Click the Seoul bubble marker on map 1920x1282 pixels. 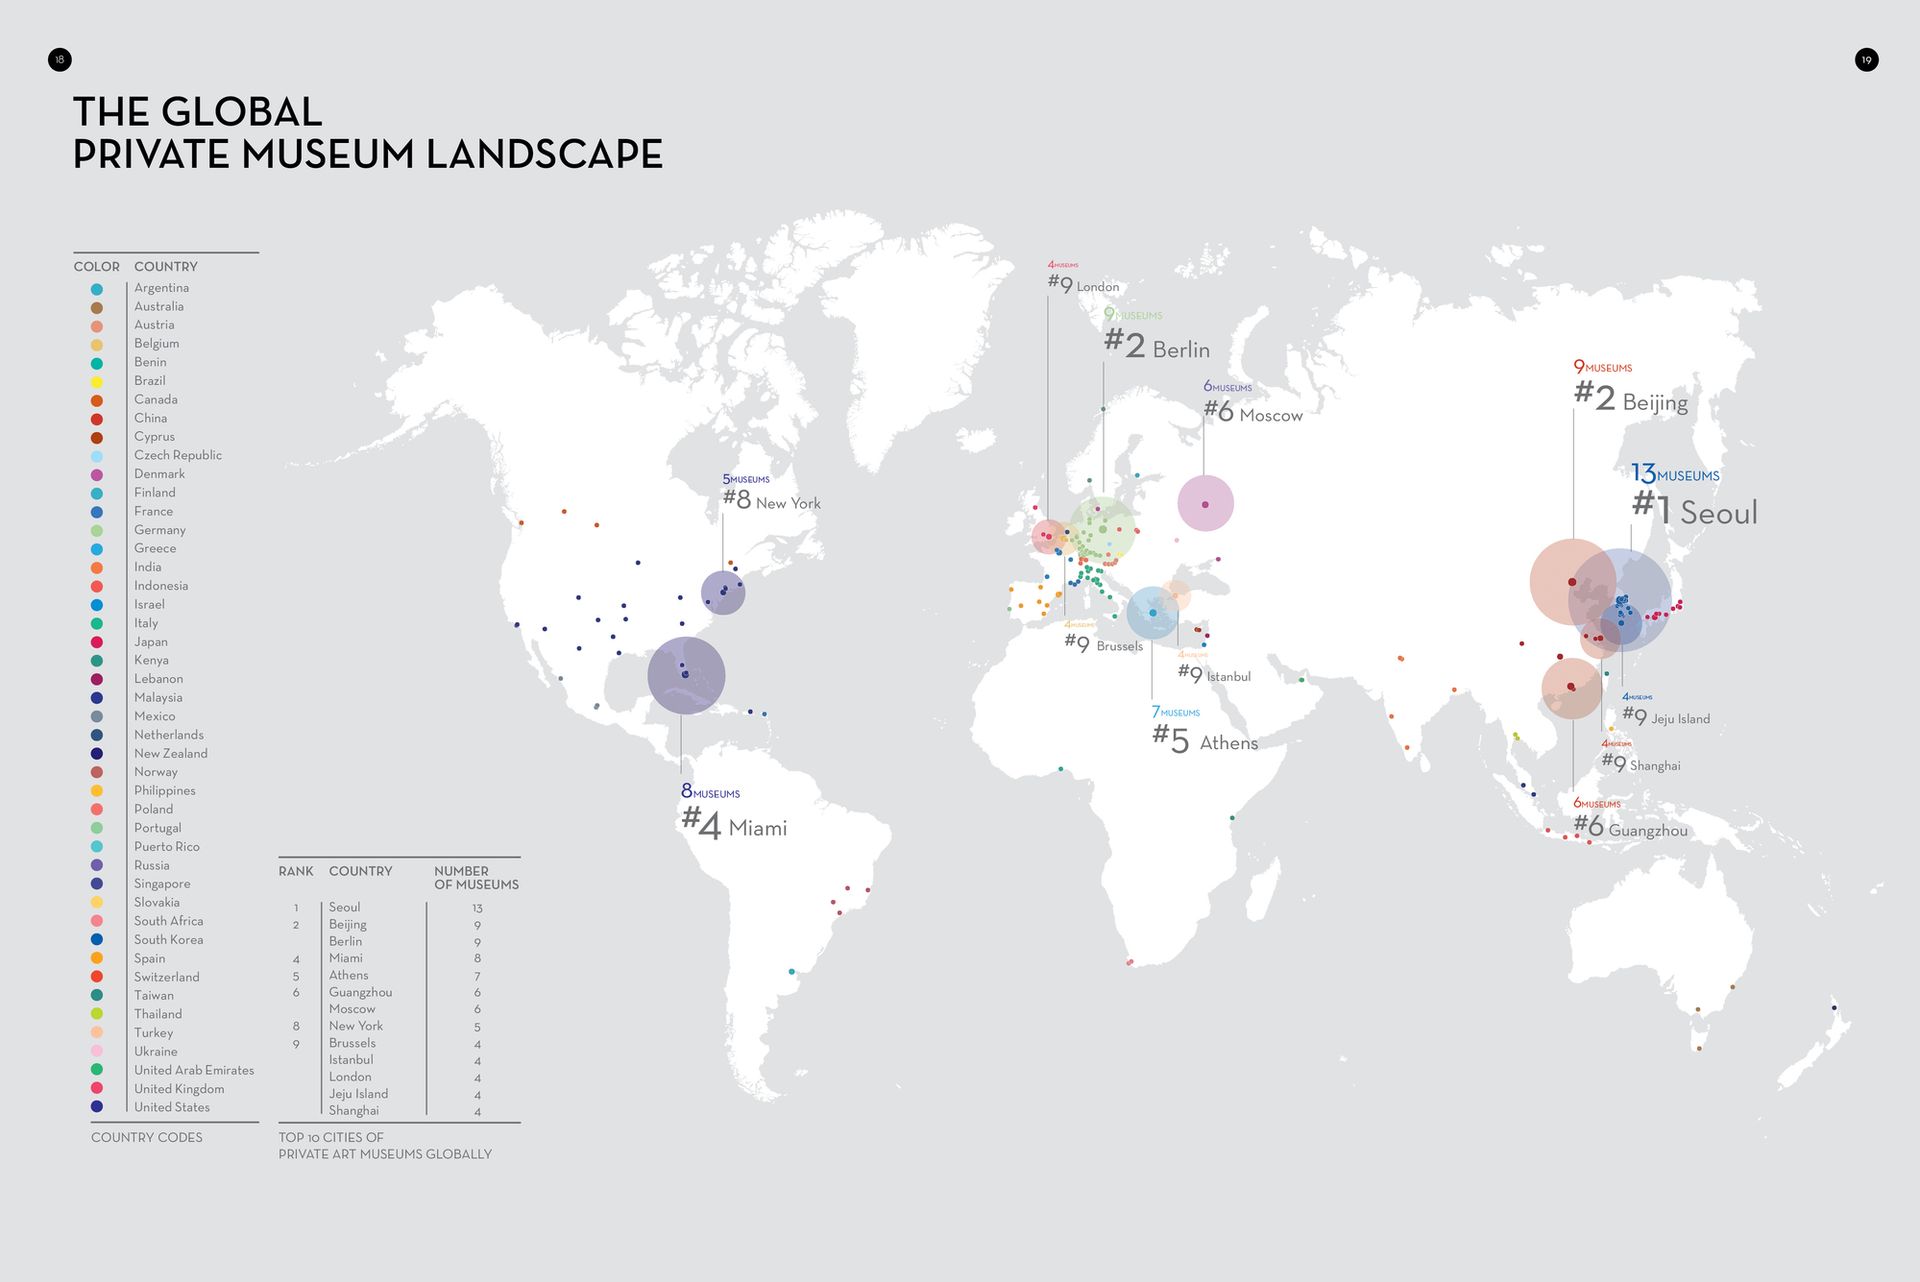(x=1620, y=600)
